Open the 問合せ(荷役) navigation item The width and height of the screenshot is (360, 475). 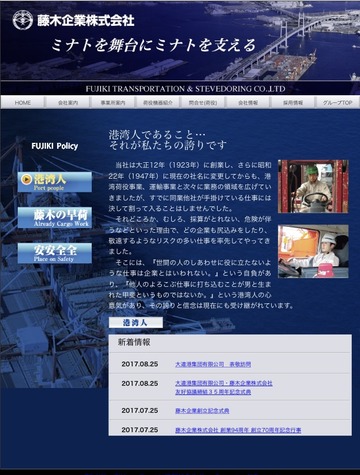coord(203,103)
